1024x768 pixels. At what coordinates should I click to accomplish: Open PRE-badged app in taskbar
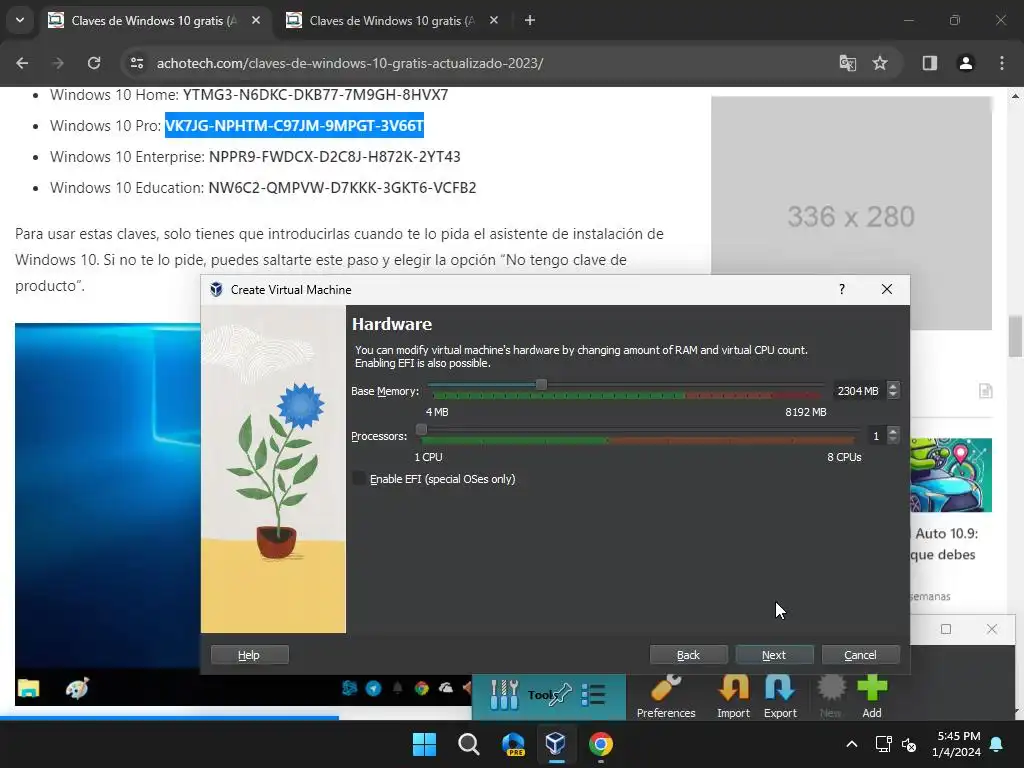click(x=513, y=744)
